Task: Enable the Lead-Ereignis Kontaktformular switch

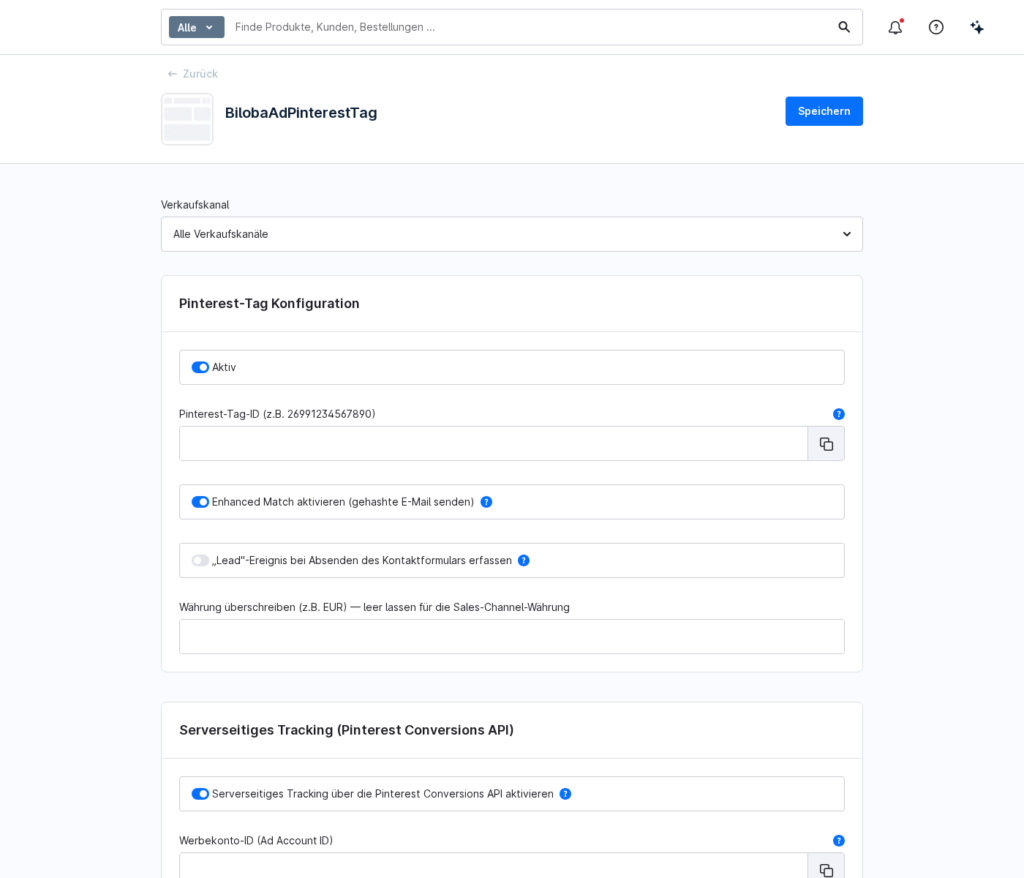Action: pyautogui.click(x=200, y=561)
